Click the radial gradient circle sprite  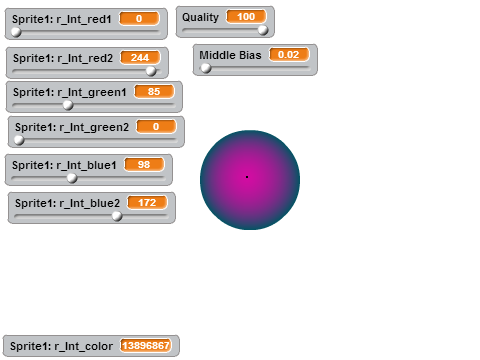point(250,180)
